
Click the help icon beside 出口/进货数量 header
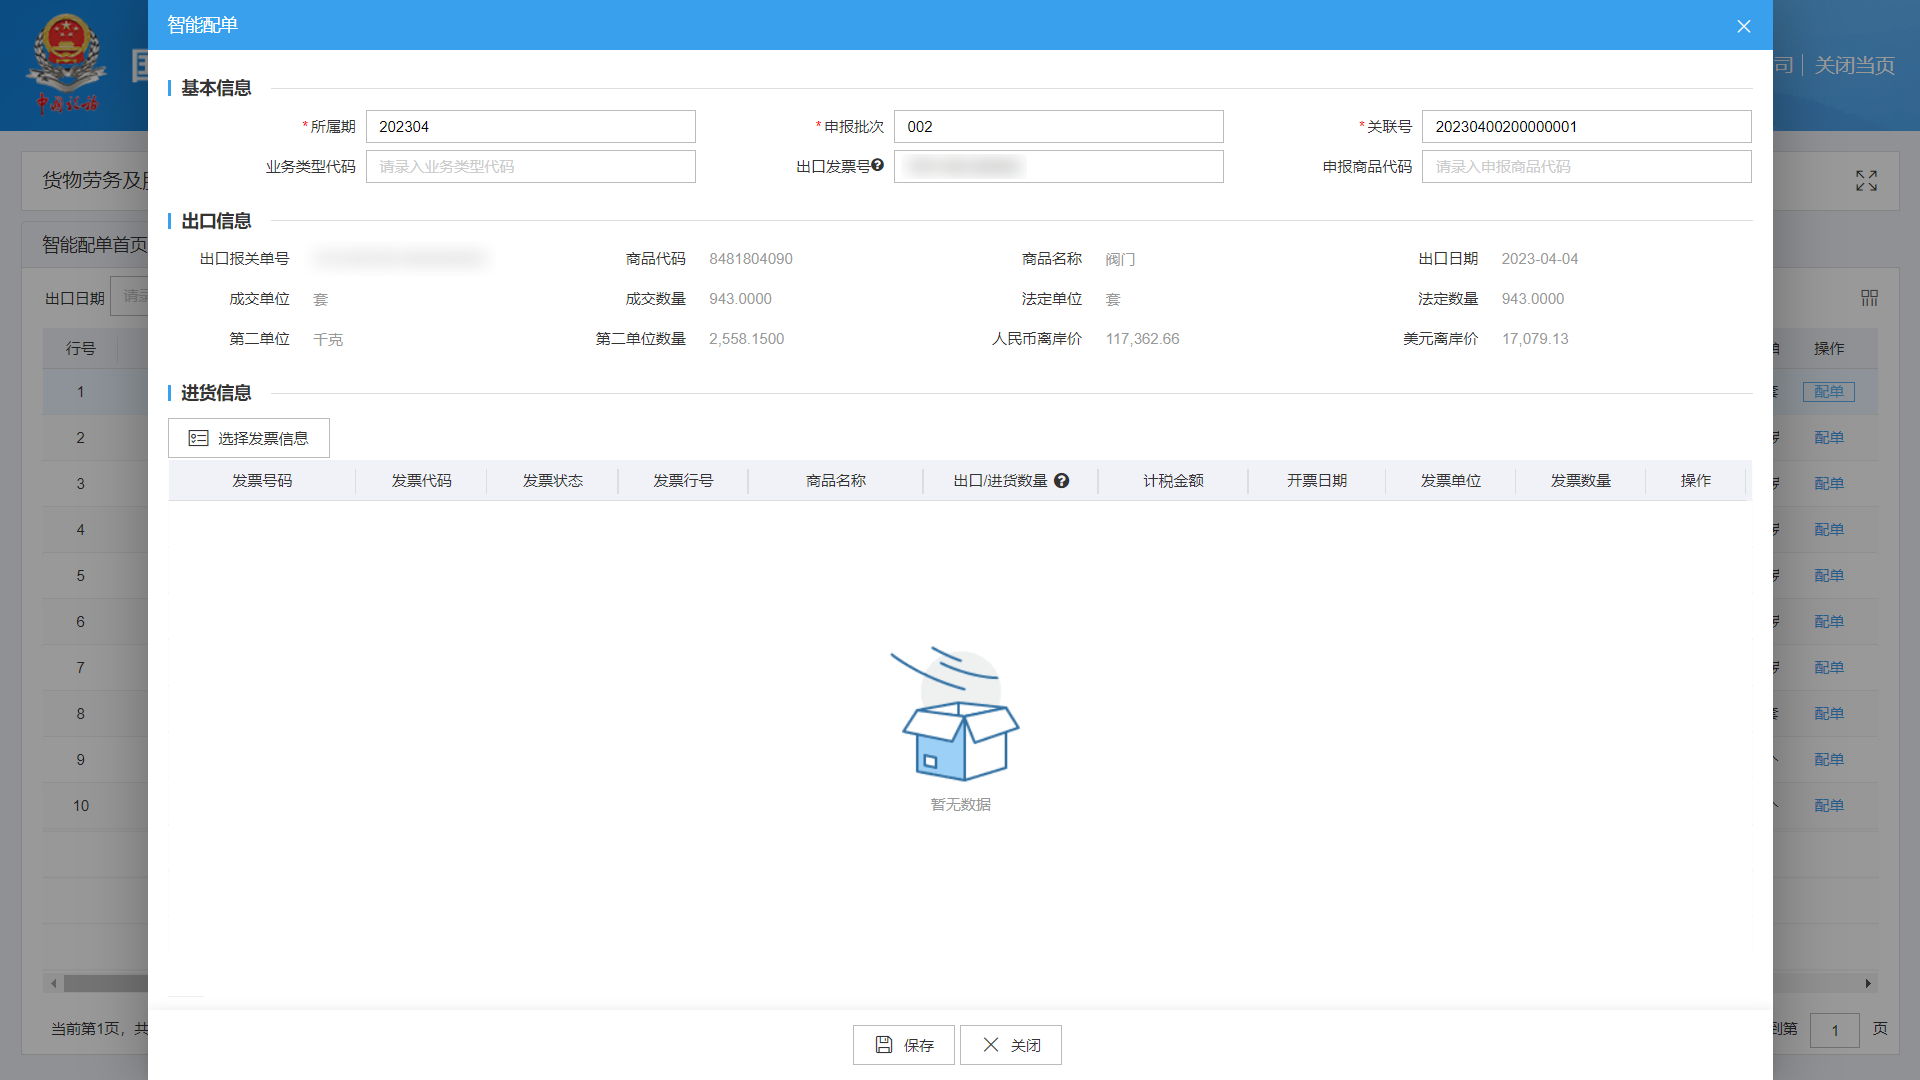click(x=1062, y=481)
